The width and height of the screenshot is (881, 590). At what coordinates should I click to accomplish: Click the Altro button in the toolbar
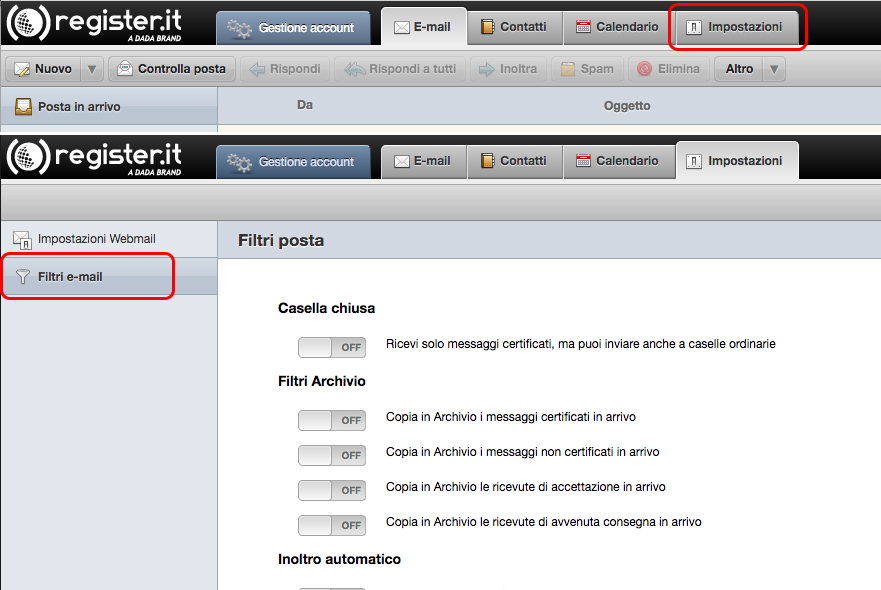[x=739, y=70]
